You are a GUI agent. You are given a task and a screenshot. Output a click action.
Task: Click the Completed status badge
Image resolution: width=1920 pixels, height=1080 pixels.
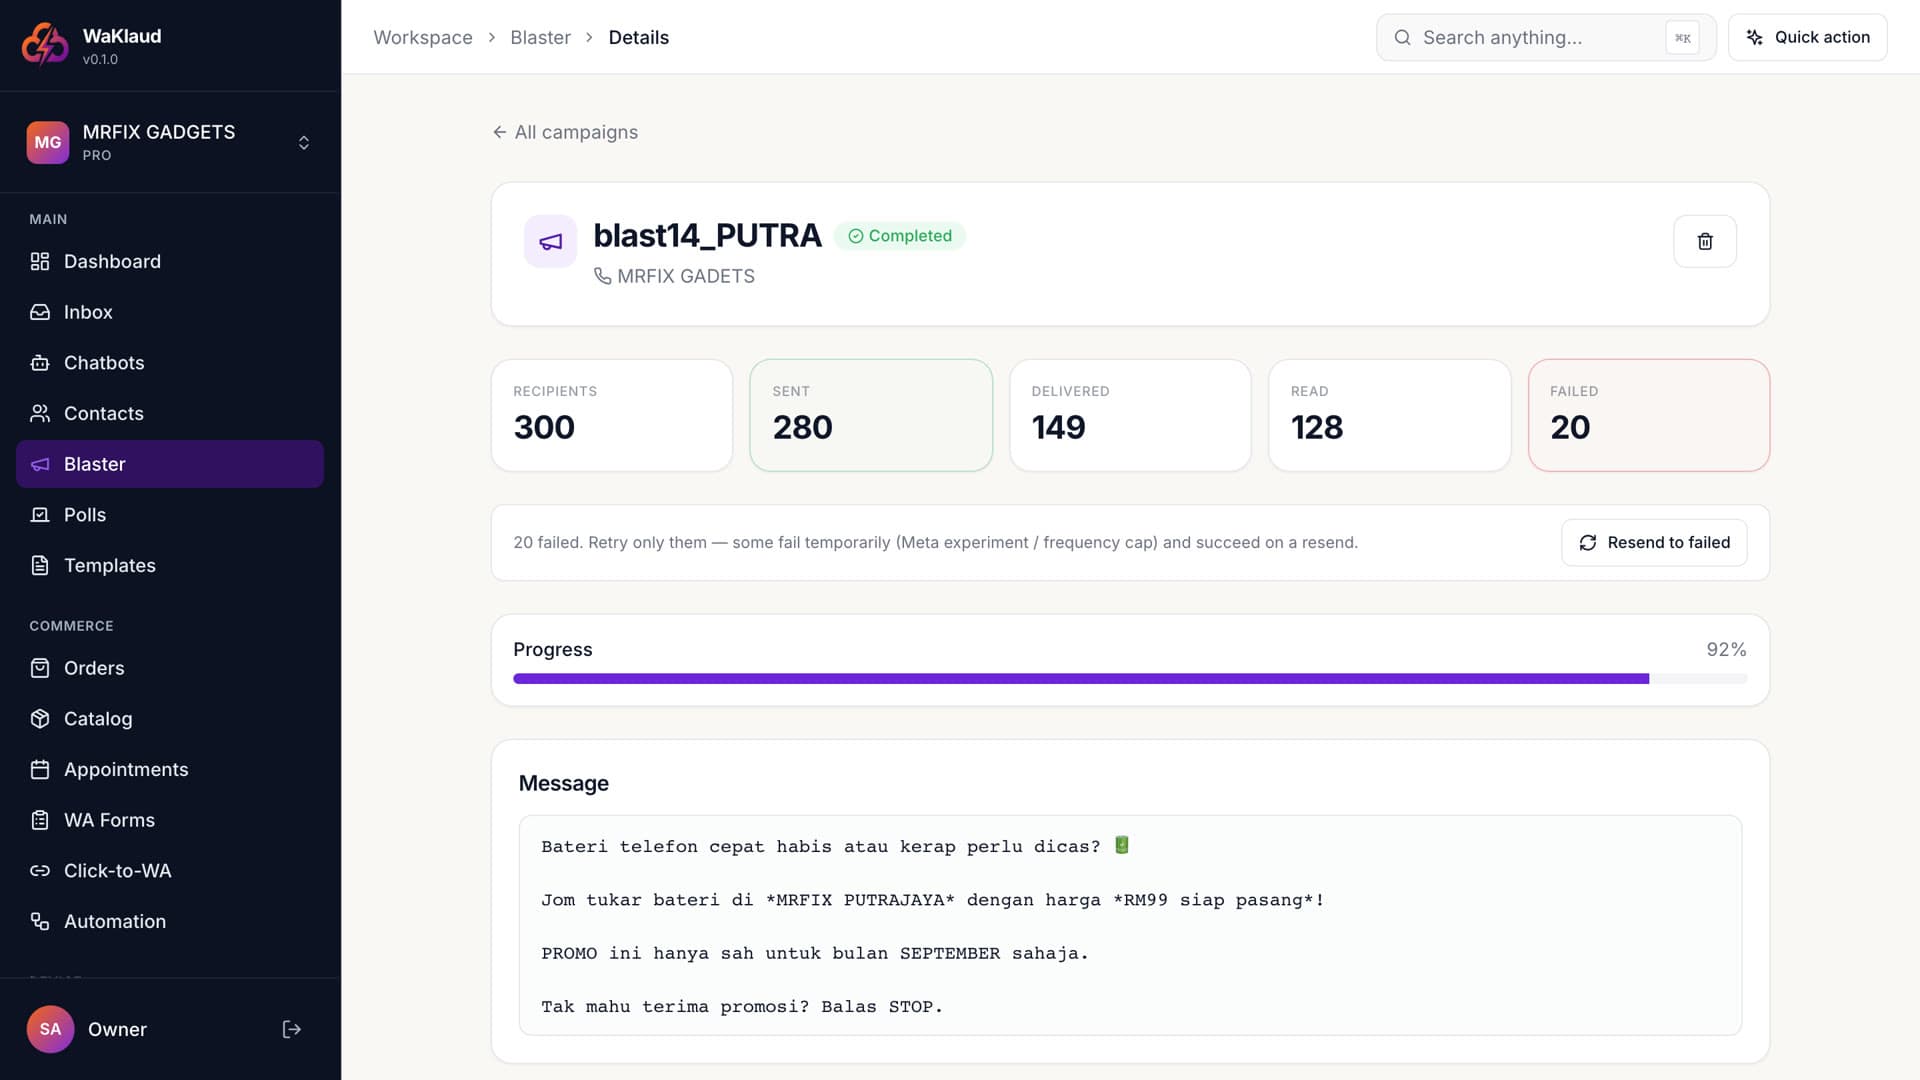[x=900, y=236]
